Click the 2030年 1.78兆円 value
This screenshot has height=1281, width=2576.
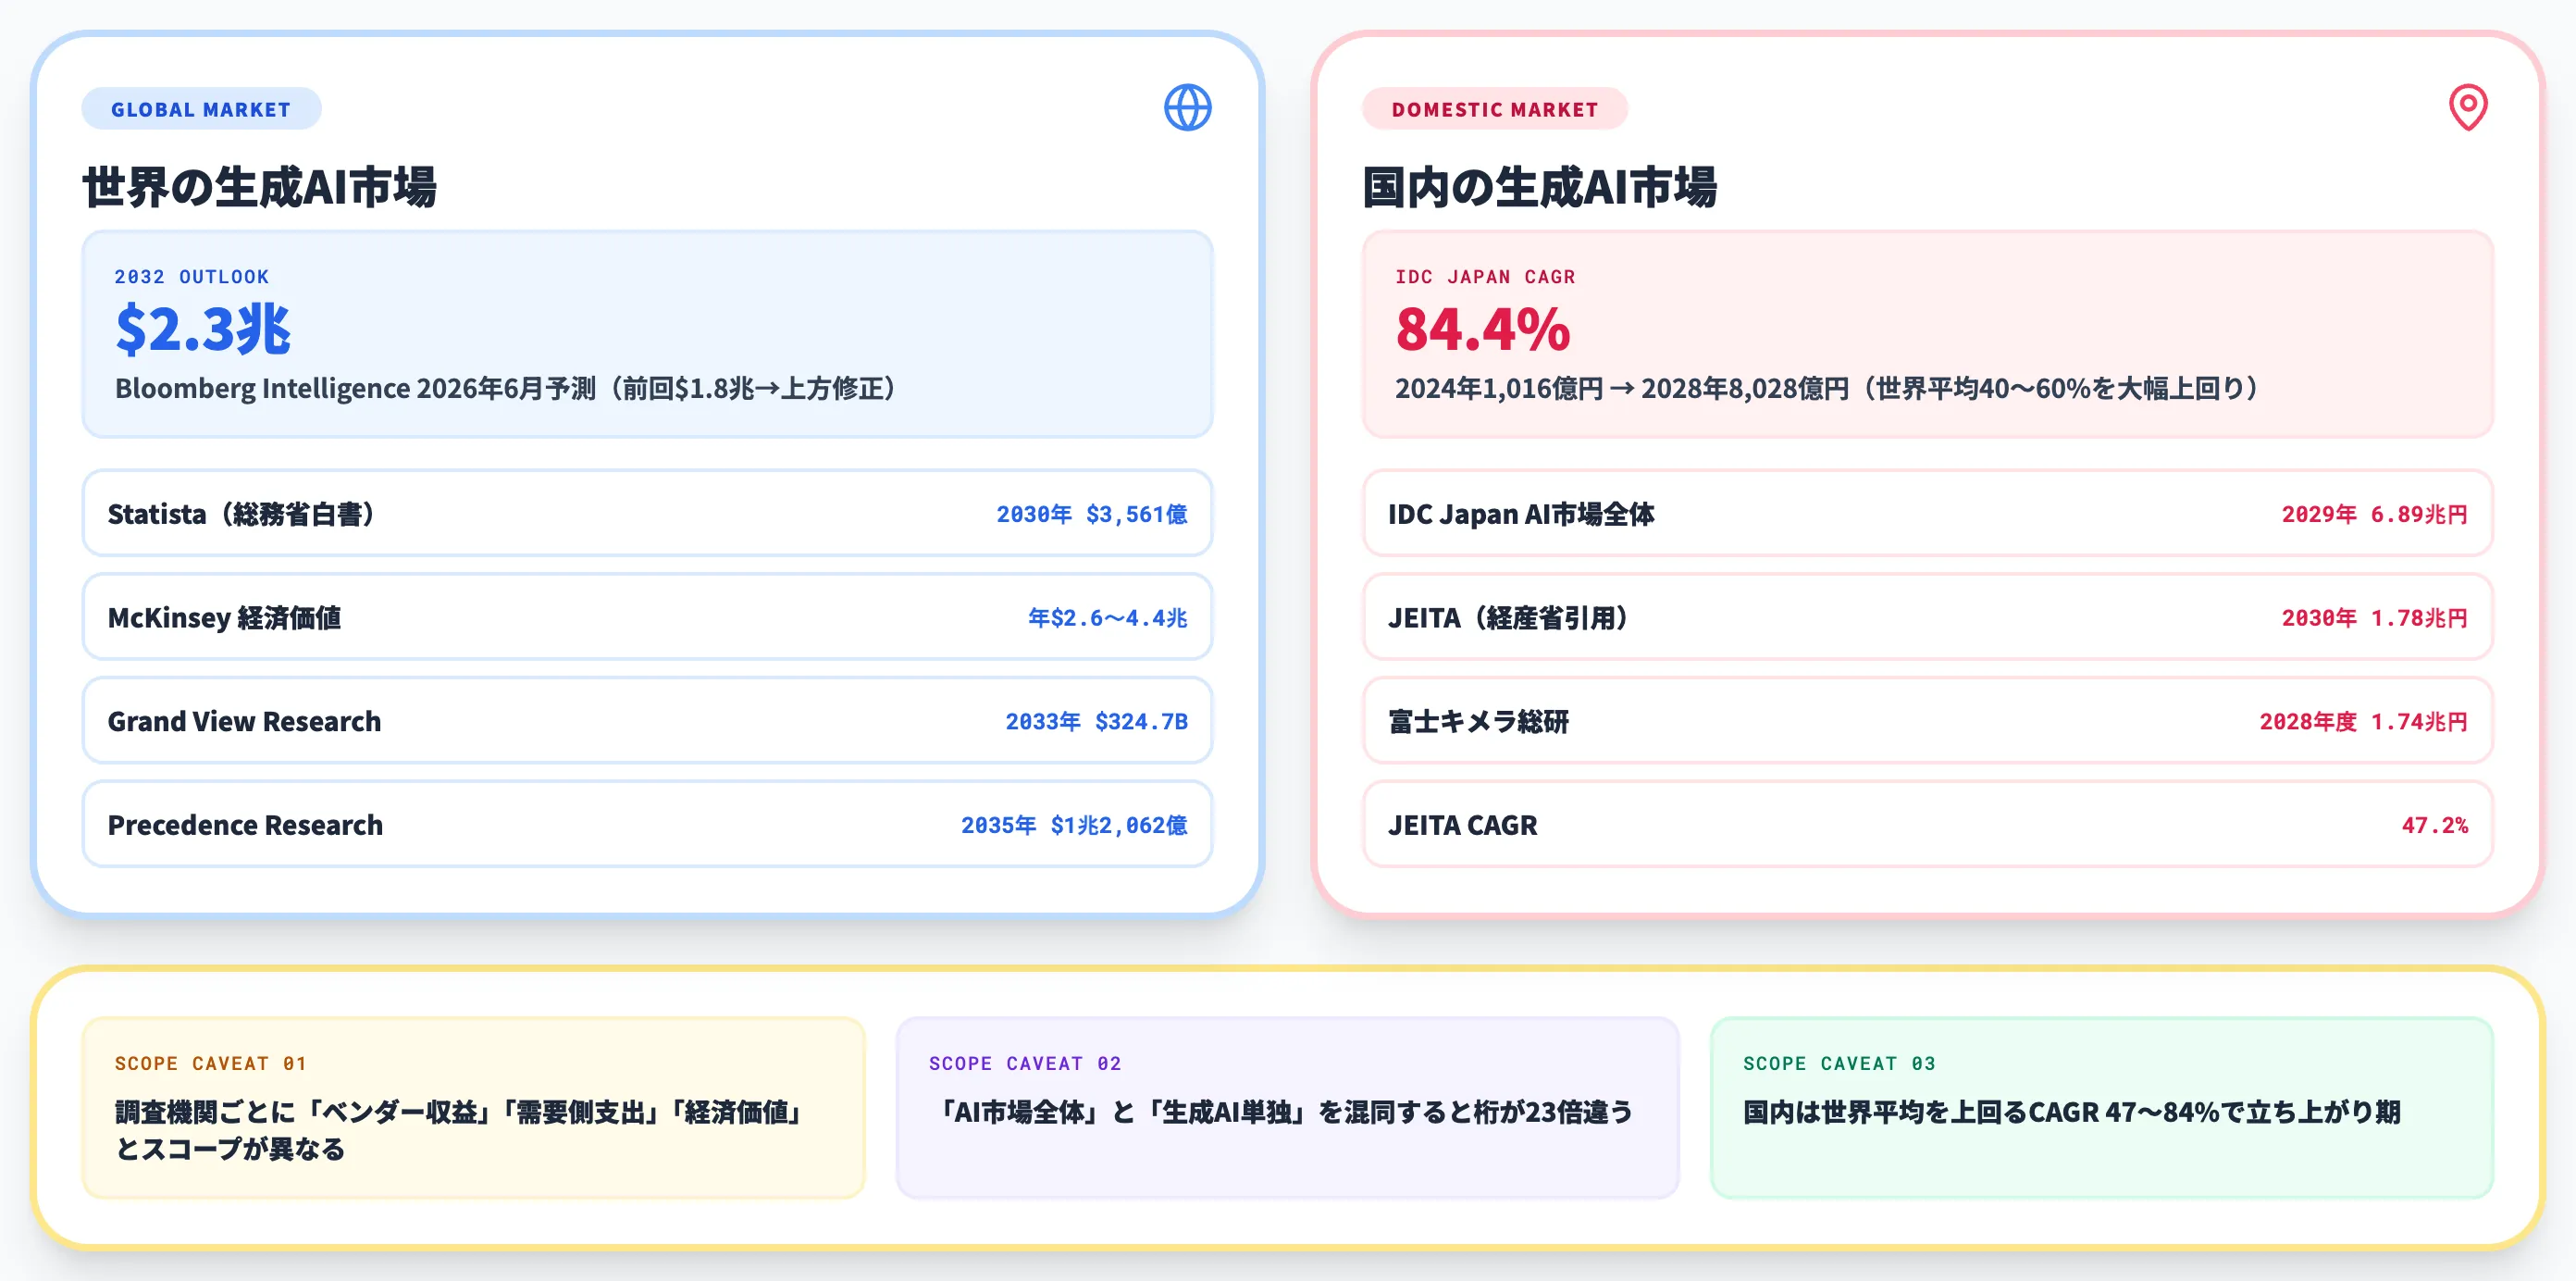(x=2374, y=618)
